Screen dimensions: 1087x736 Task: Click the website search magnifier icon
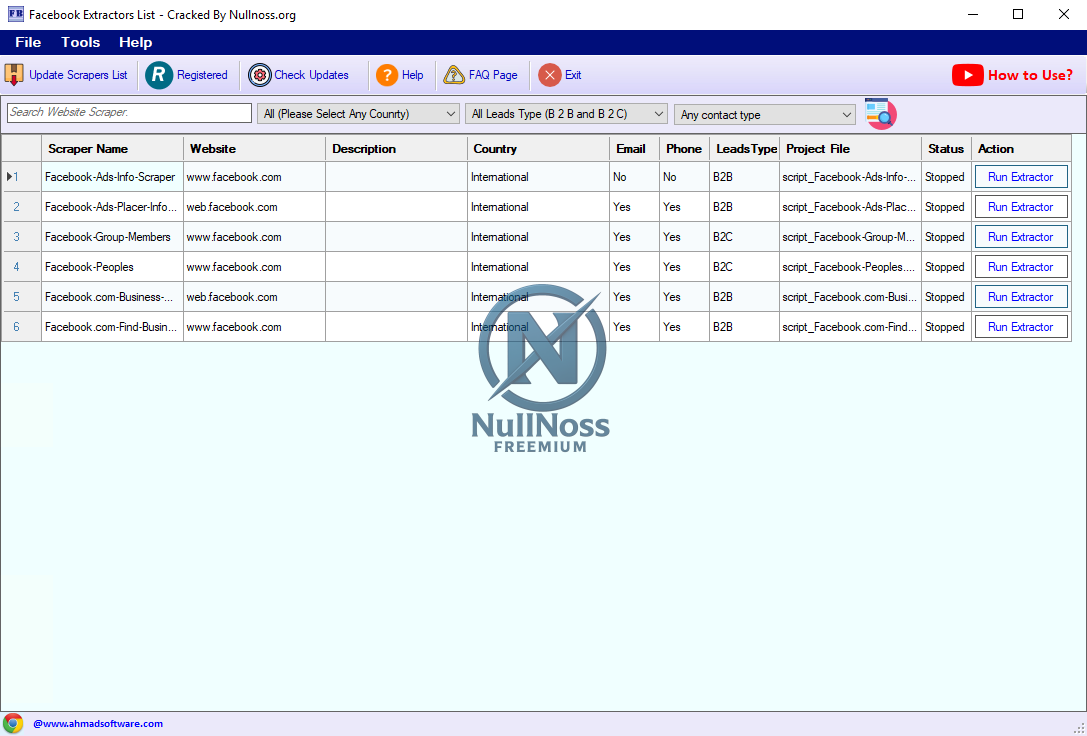tap(880, 113)
